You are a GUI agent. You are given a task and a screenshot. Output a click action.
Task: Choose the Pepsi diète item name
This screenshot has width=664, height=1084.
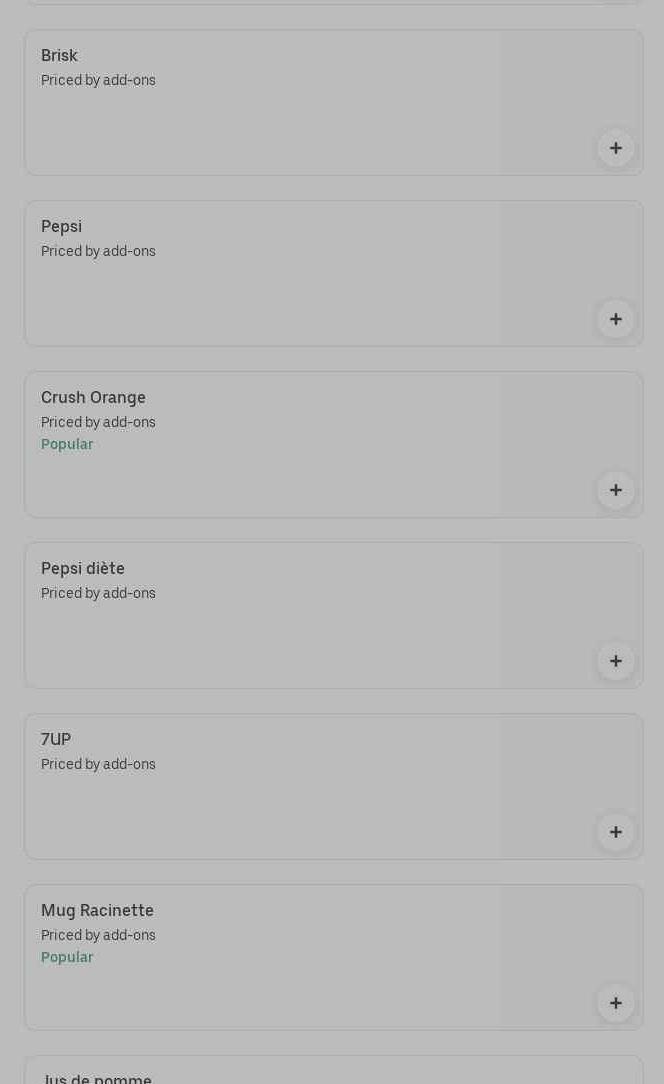click(83, 569)
